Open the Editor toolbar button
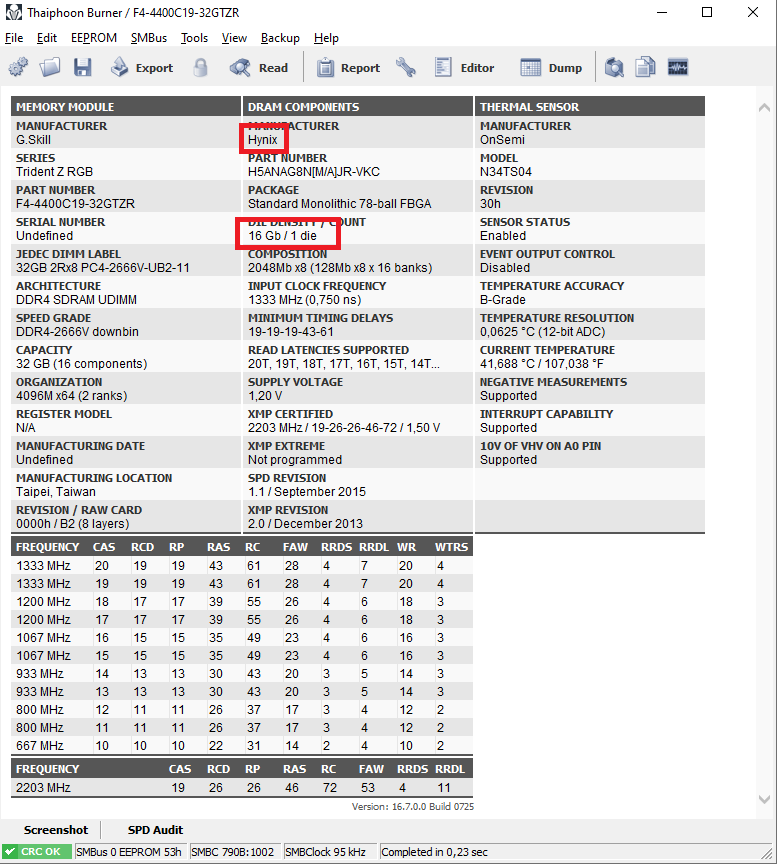This screenshot has width=777, height=864. click(x=464, y=68)
